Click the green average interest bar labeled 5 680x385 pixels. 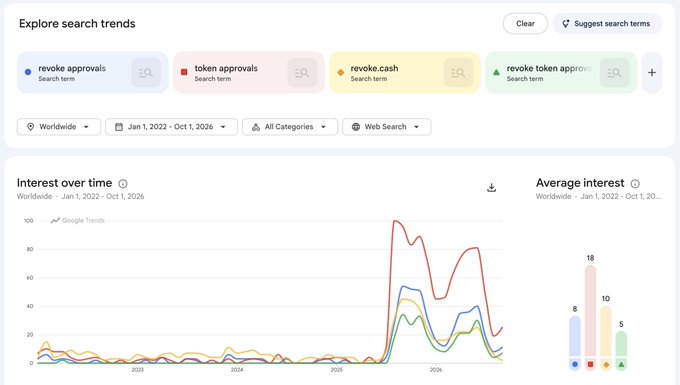(x=621, y=345)
